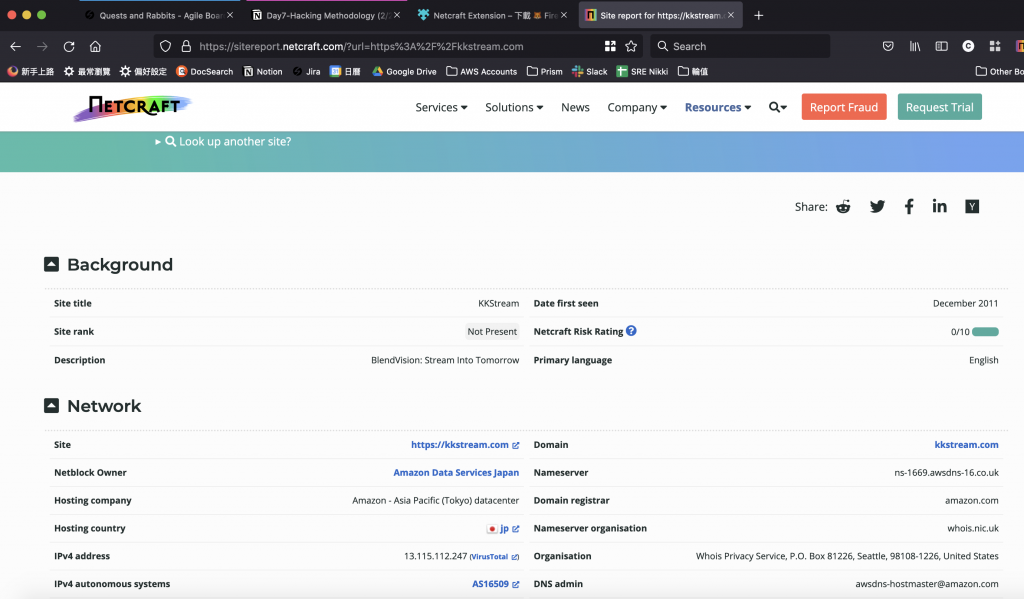Open Prism bookmark folder

545,71
